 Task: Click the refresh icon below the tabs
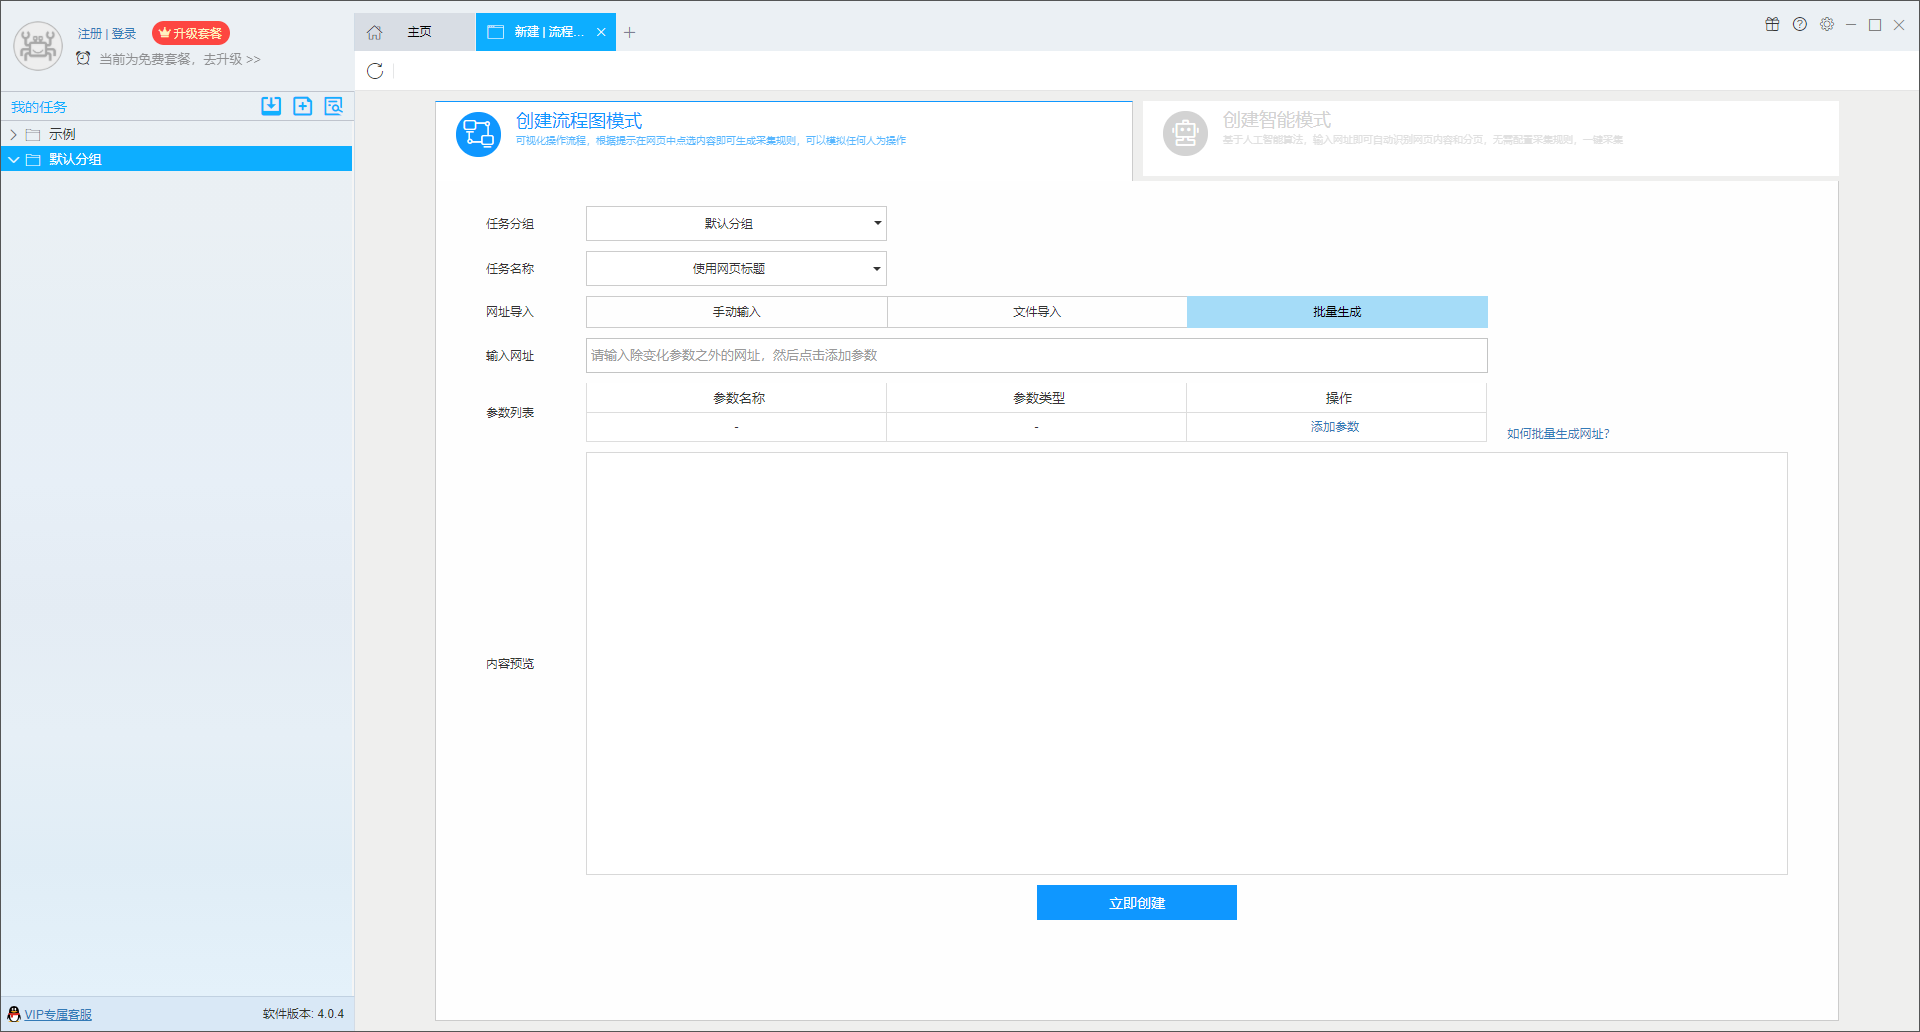click(375, 71)
